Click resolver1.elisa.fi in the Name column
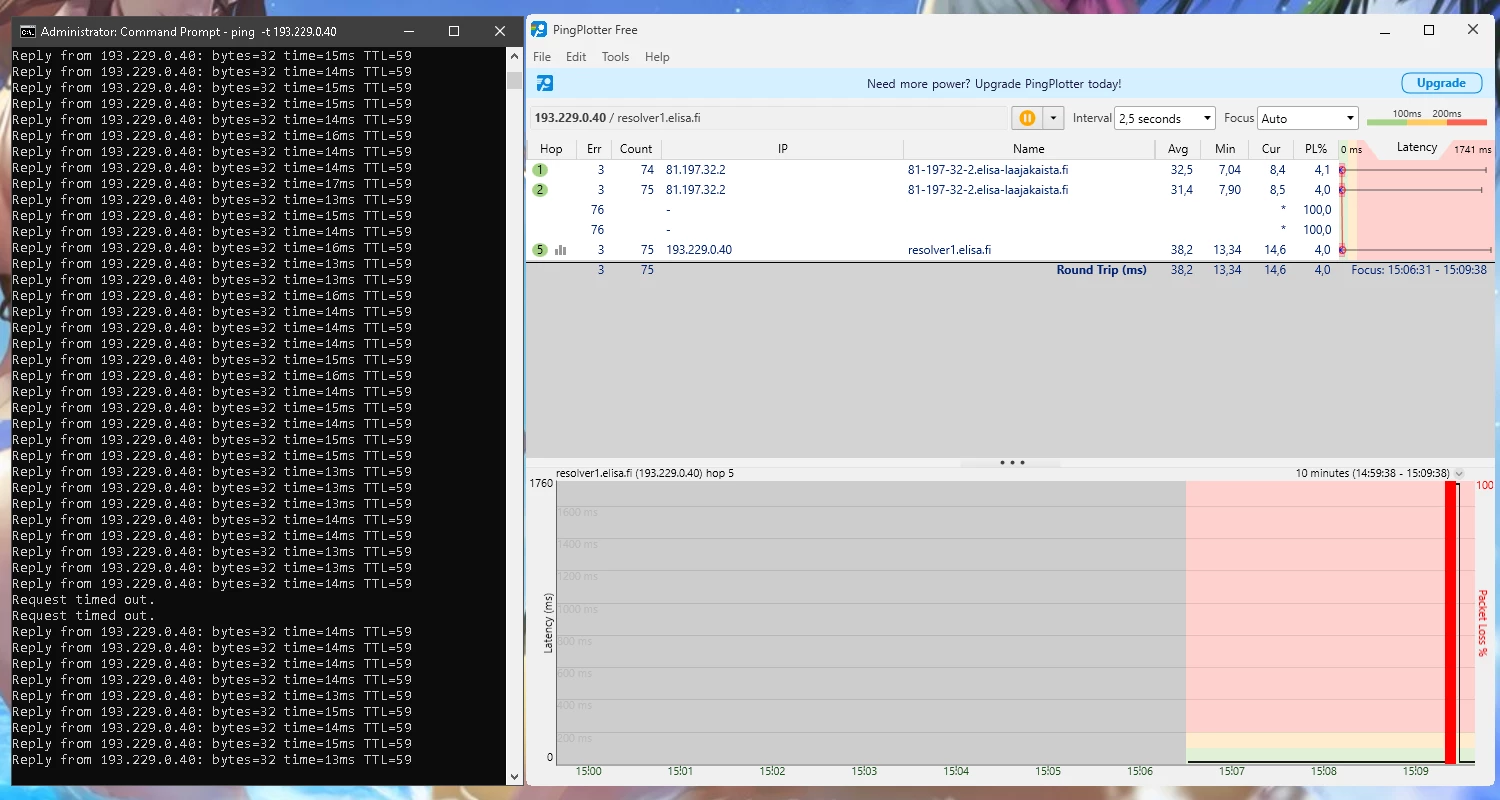Image resolution: width=1500 pixels, height=800 pixels. (949, 250)
